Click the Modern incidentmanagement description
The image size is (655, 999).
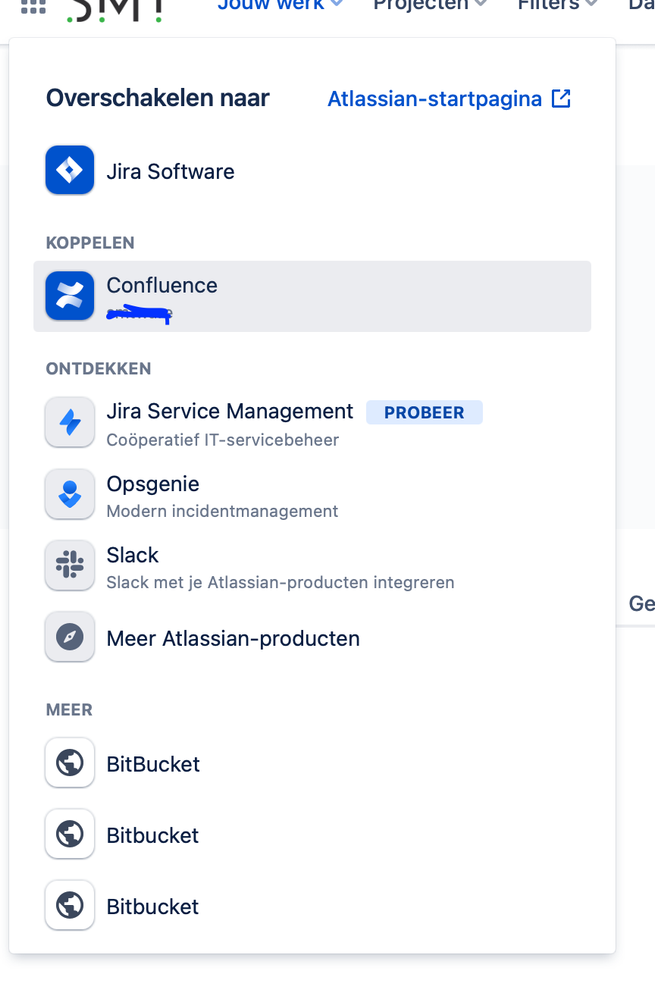click(222, 511)
